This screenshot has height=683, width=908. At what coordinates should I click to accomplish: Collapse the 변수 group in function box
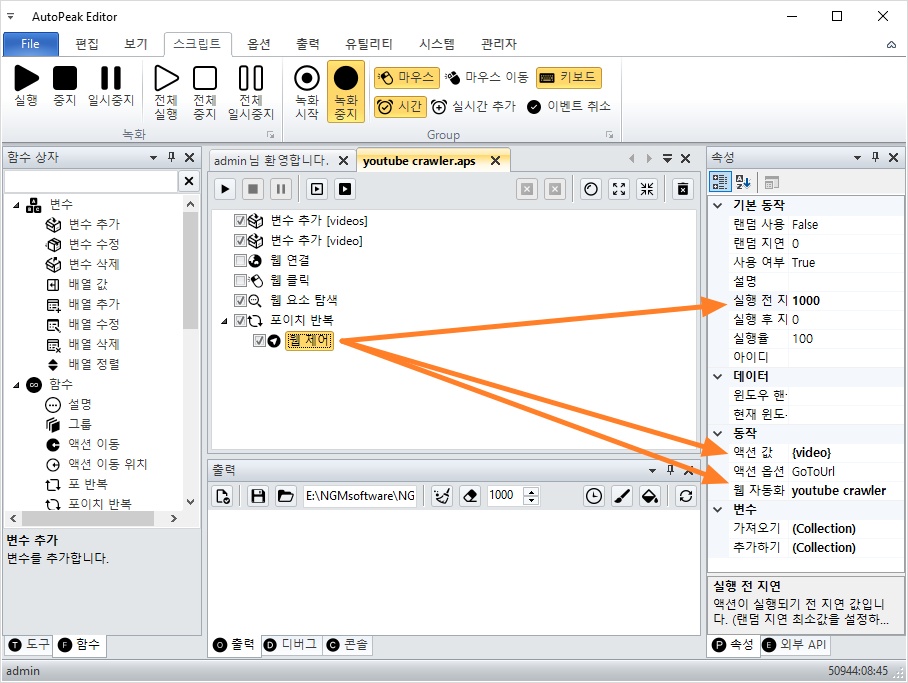16,204
